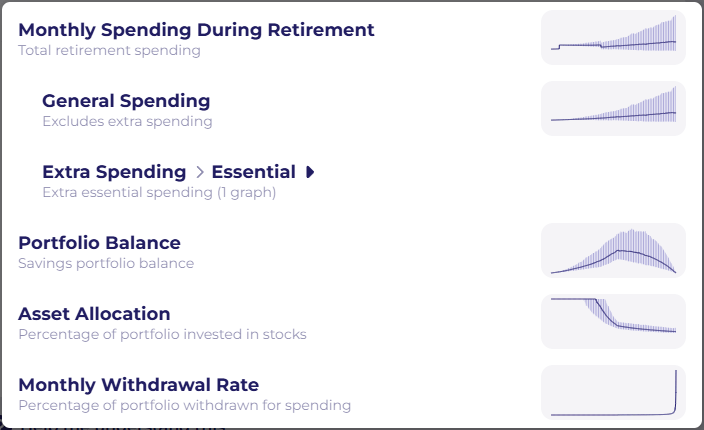Click the Monthly Withdrawal Rate chart thumbnail

tap(613, 392)
